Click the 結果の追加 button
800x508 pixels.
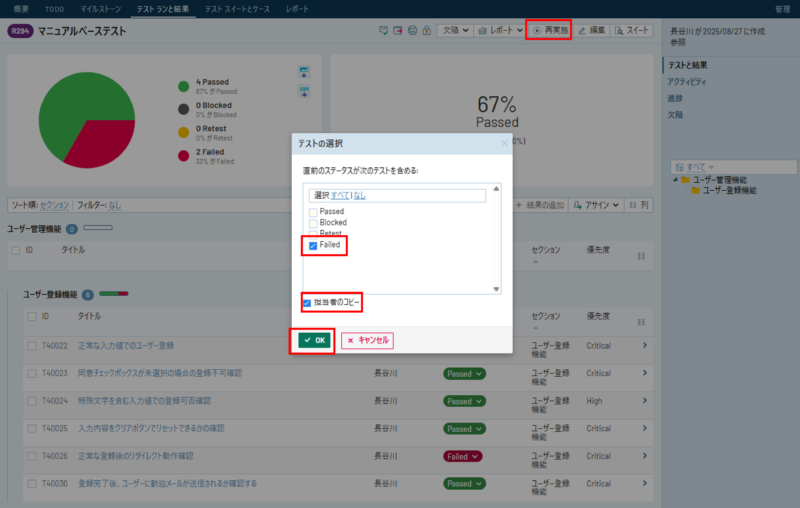click(540, 205)
